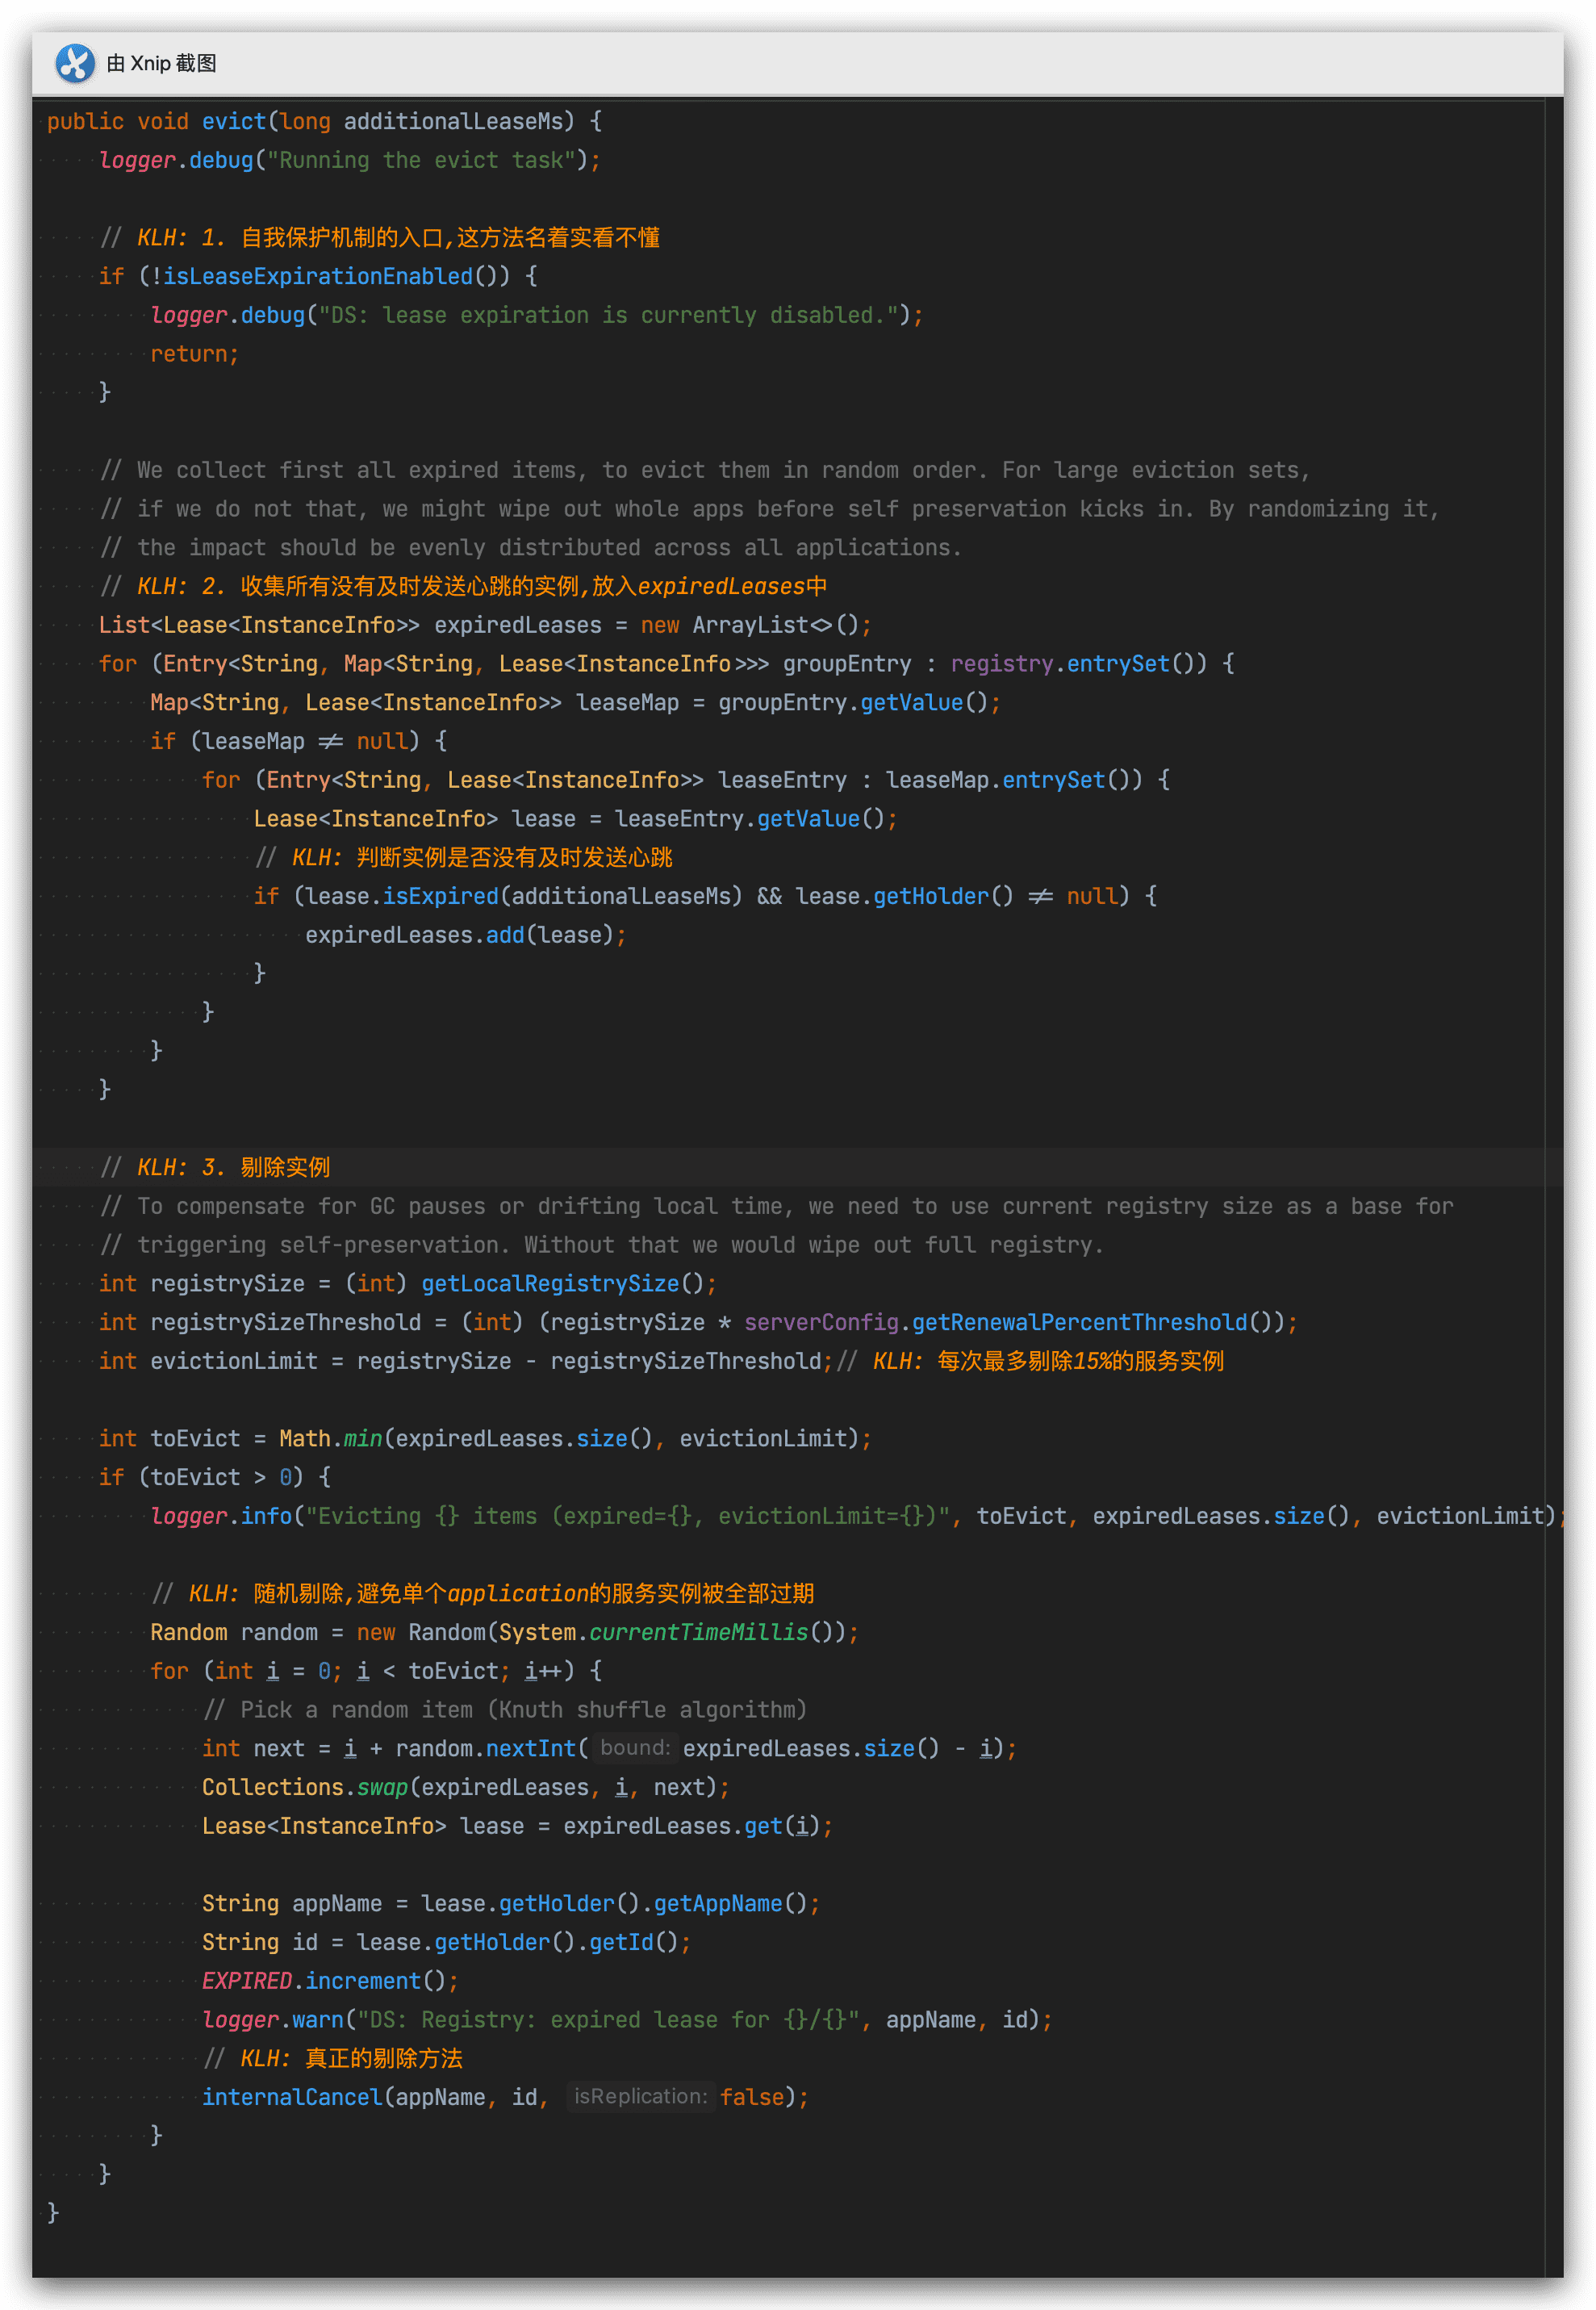The image size is (1596, 2310).
Task: Click 'getRenewalPercentThreshold' method call
Action: coord(1080,1323)
